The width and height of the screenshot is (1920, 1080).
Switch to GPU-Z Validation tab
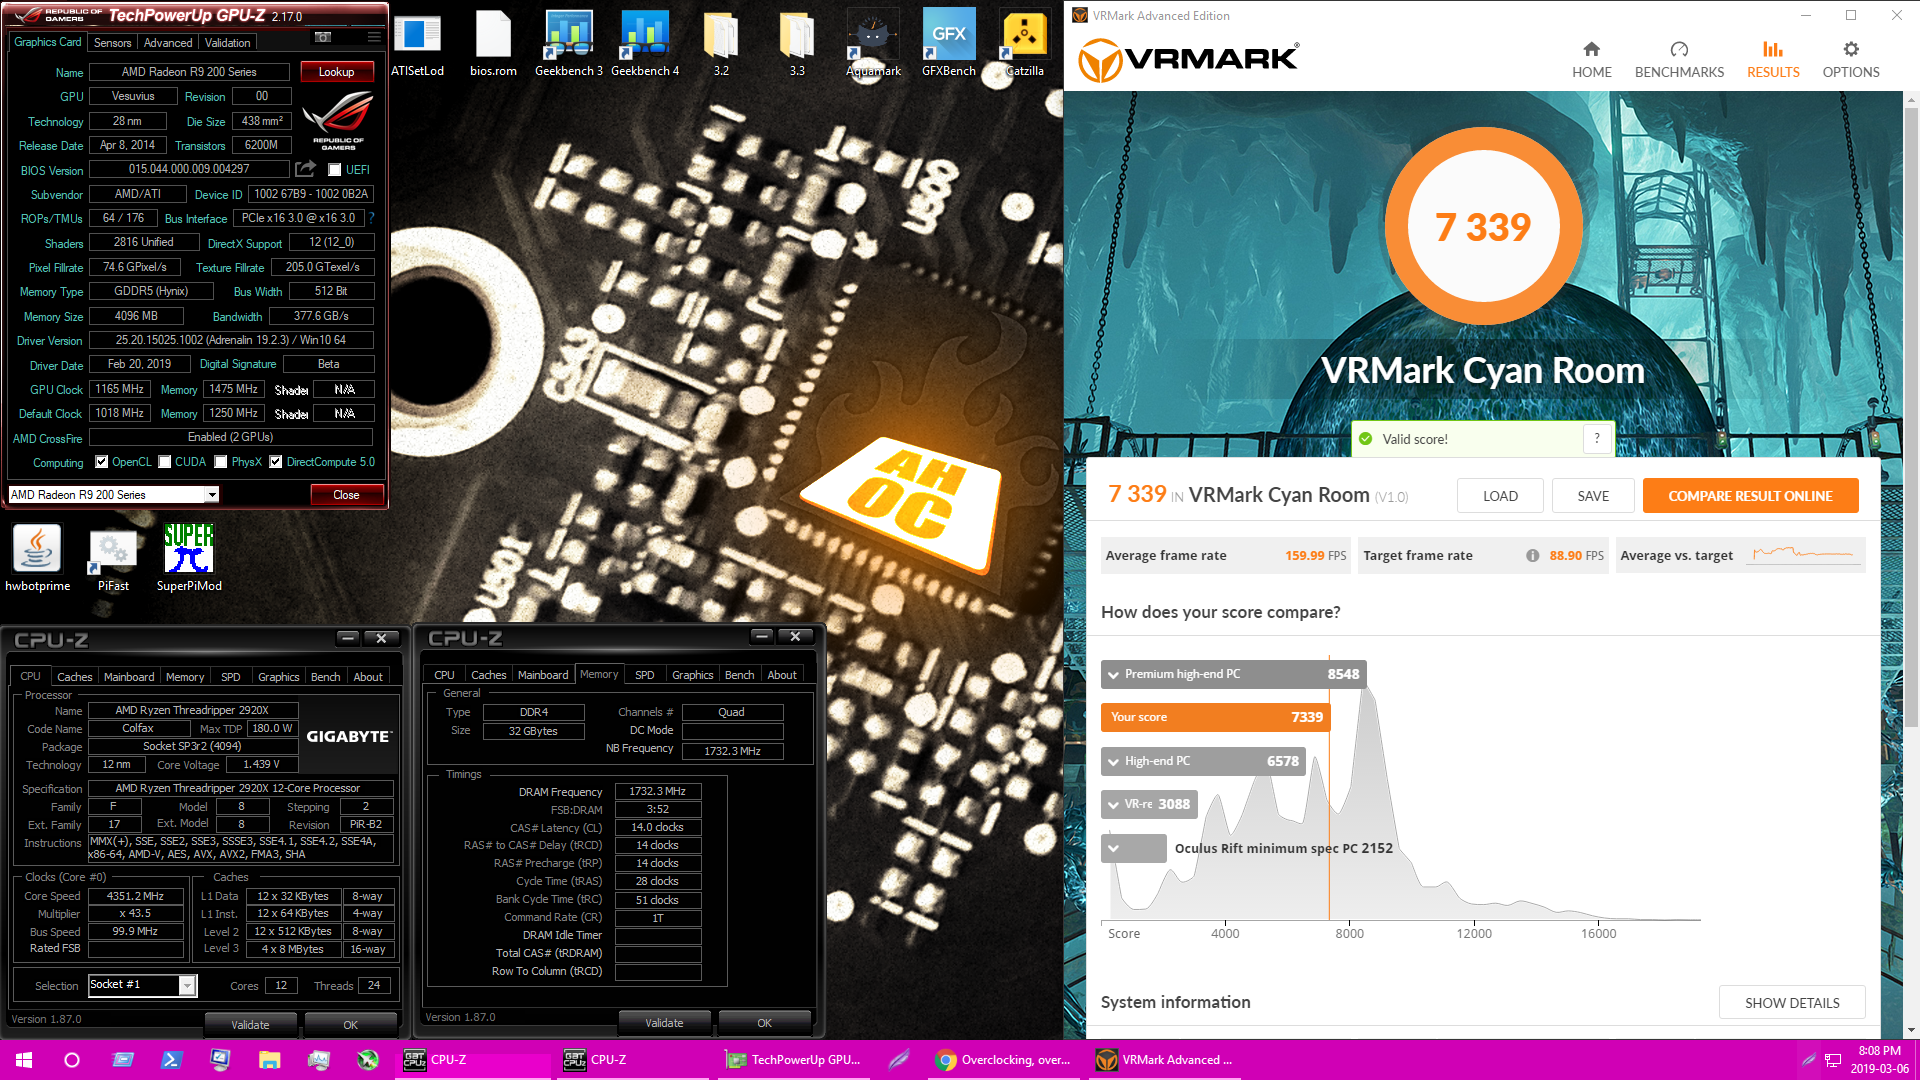pyautogui.click(x=227, y=43)
